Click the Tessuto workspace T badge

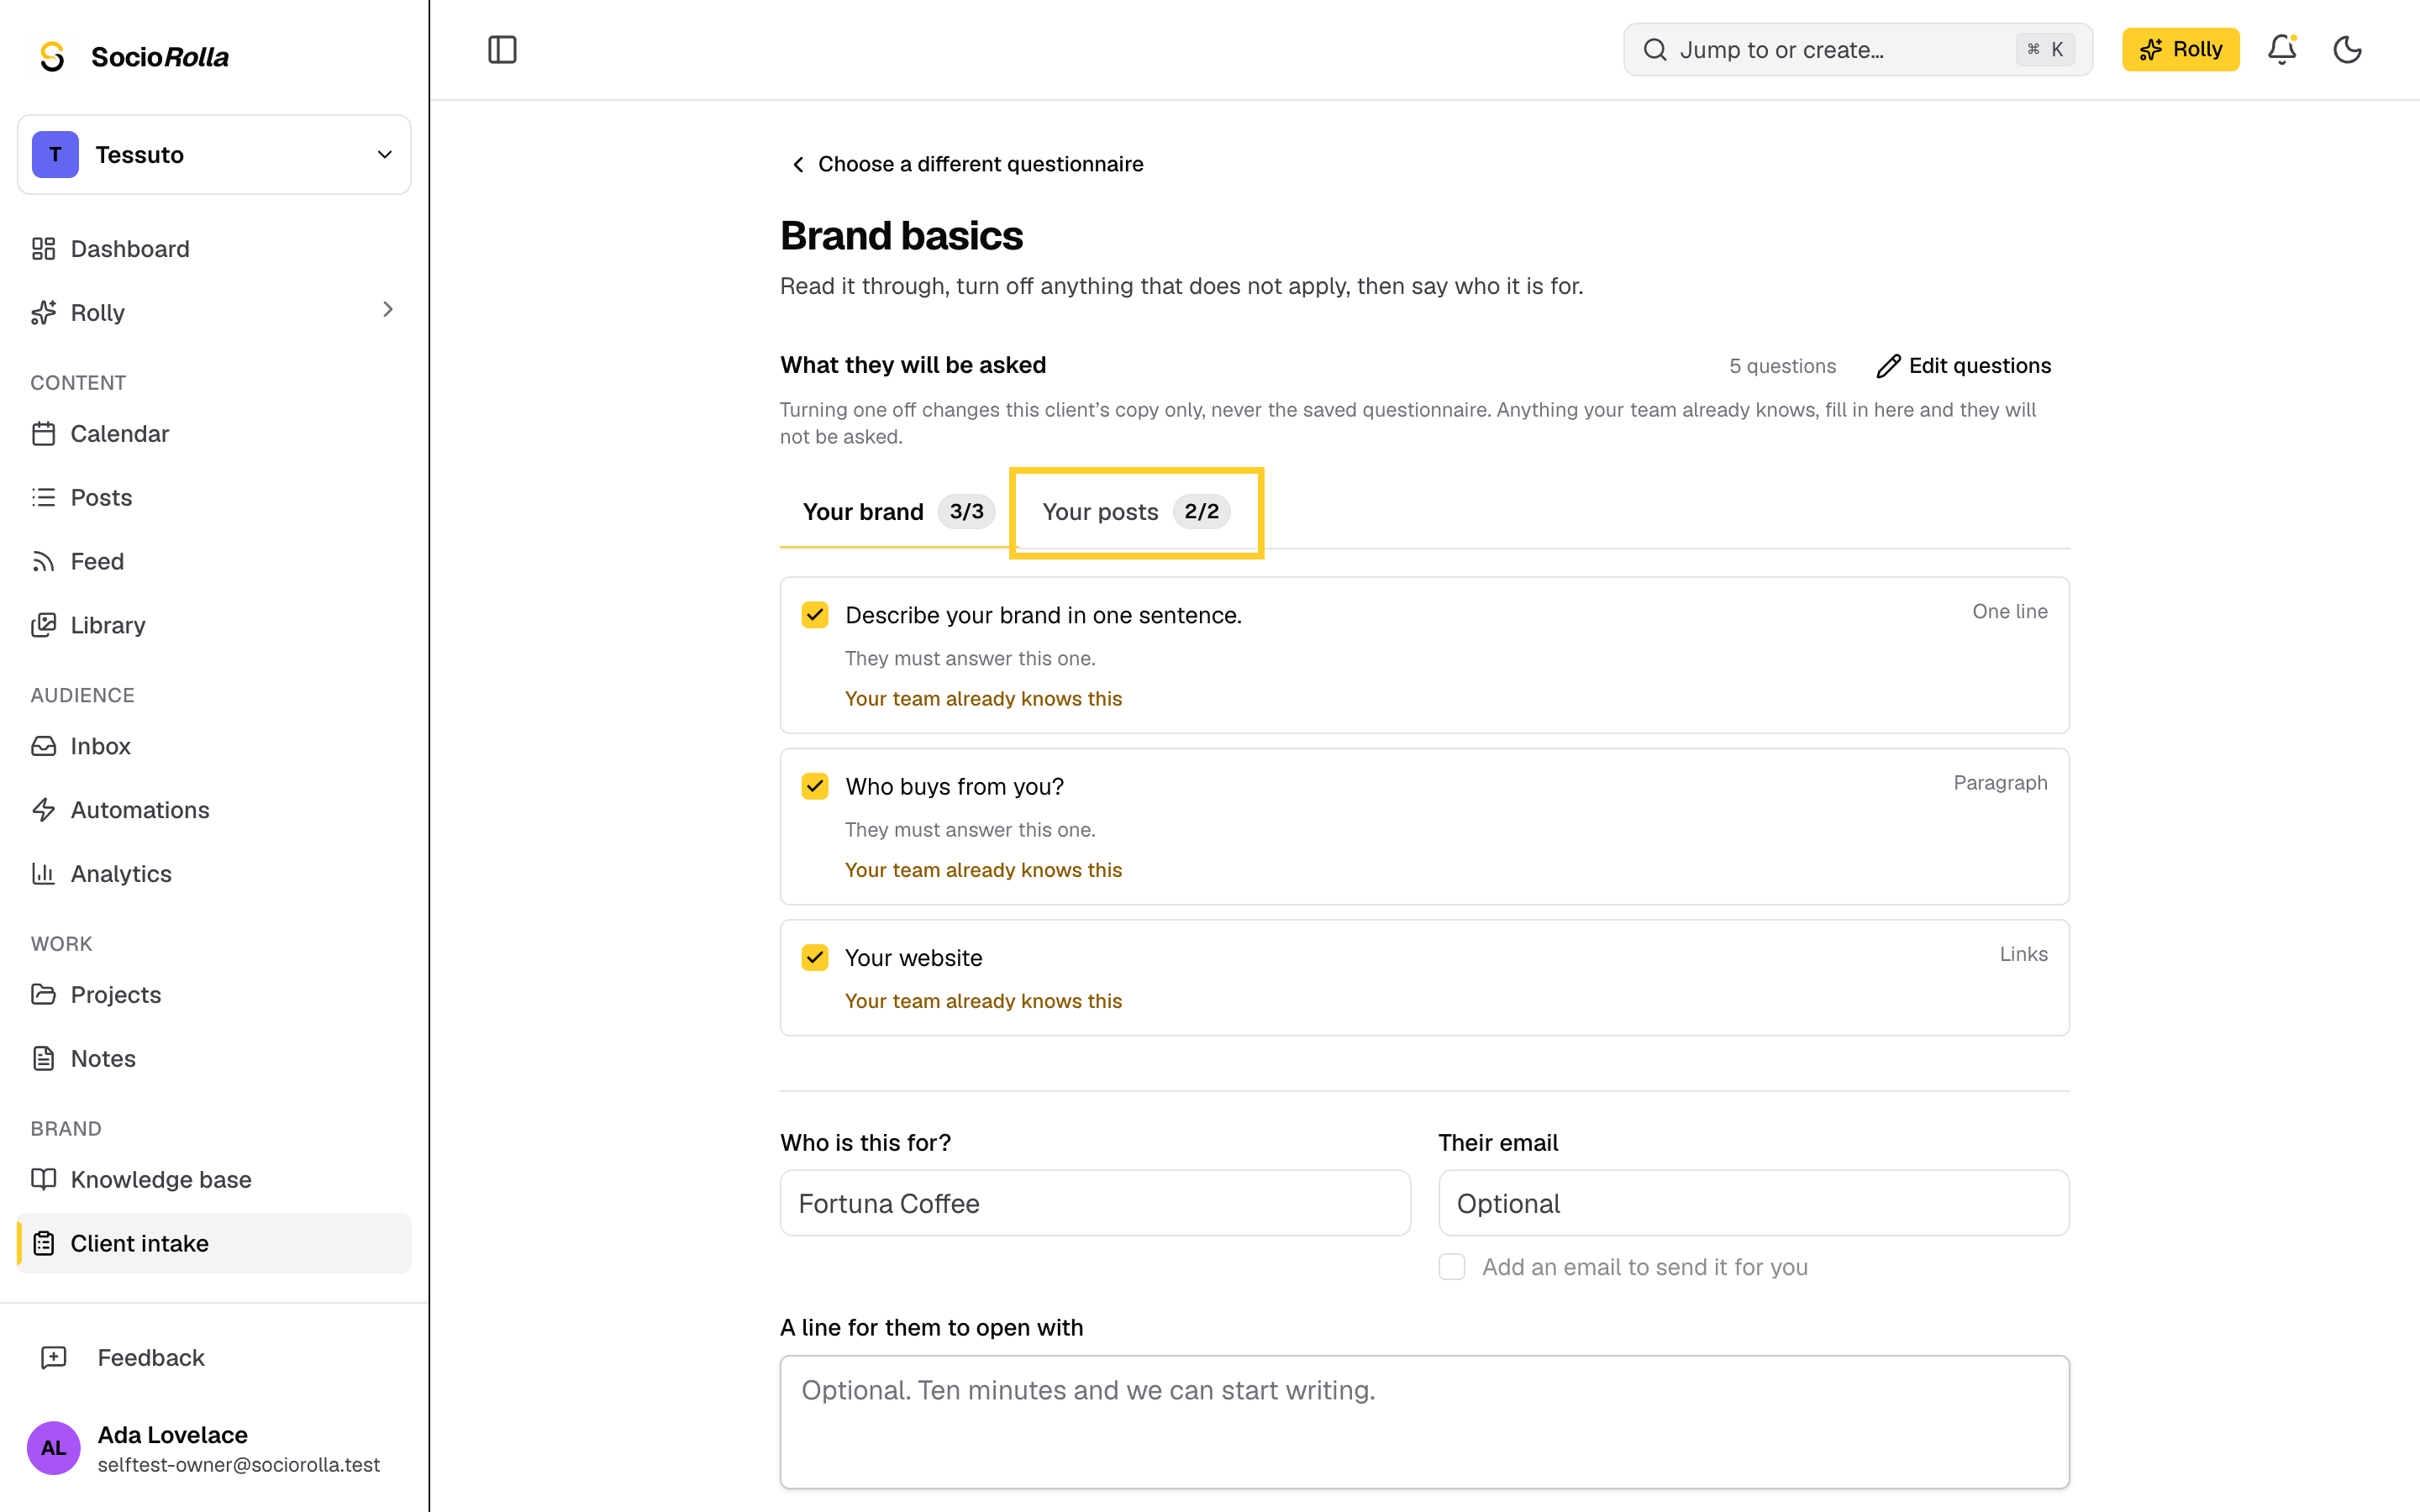55,155
